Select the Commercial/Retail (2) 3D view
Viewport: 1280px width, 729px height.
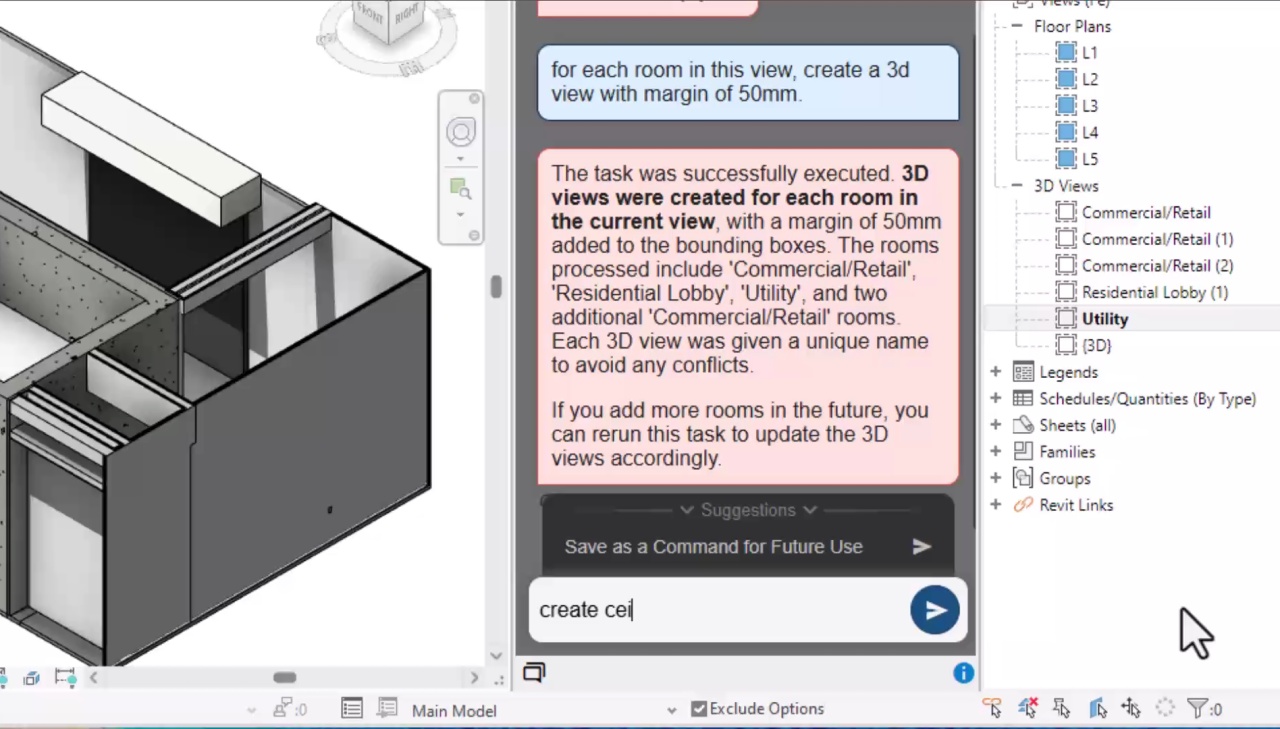point(1157,265)
